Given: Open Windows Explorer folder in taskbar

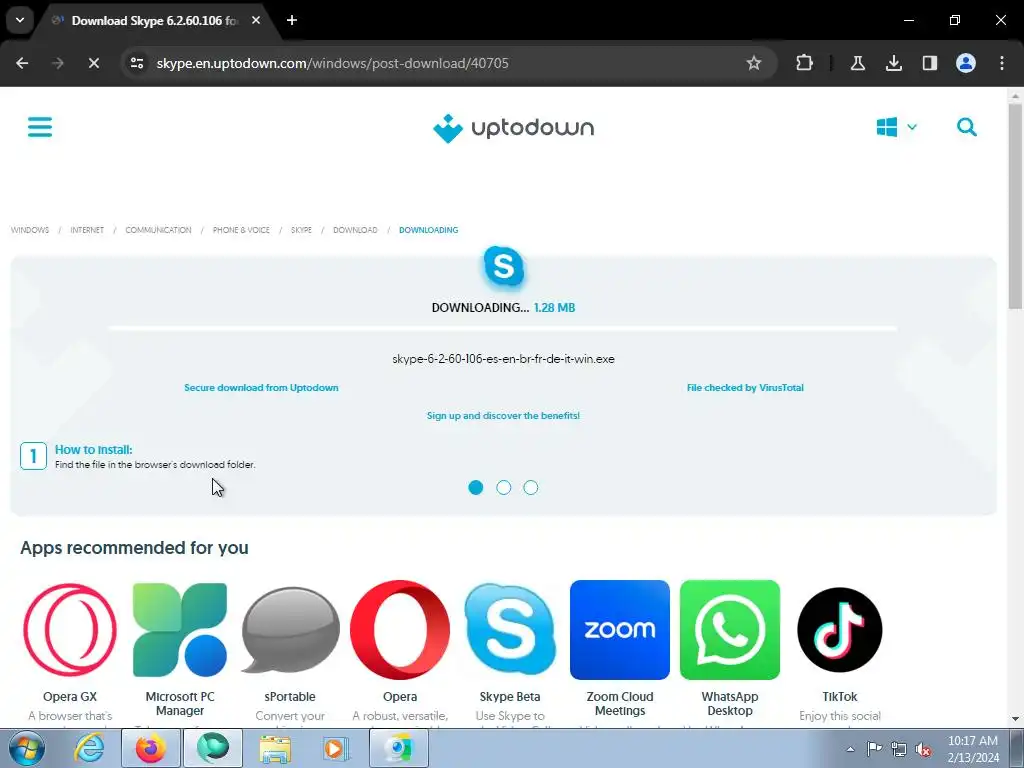Looking at the screenshot, I should point(275,748).
